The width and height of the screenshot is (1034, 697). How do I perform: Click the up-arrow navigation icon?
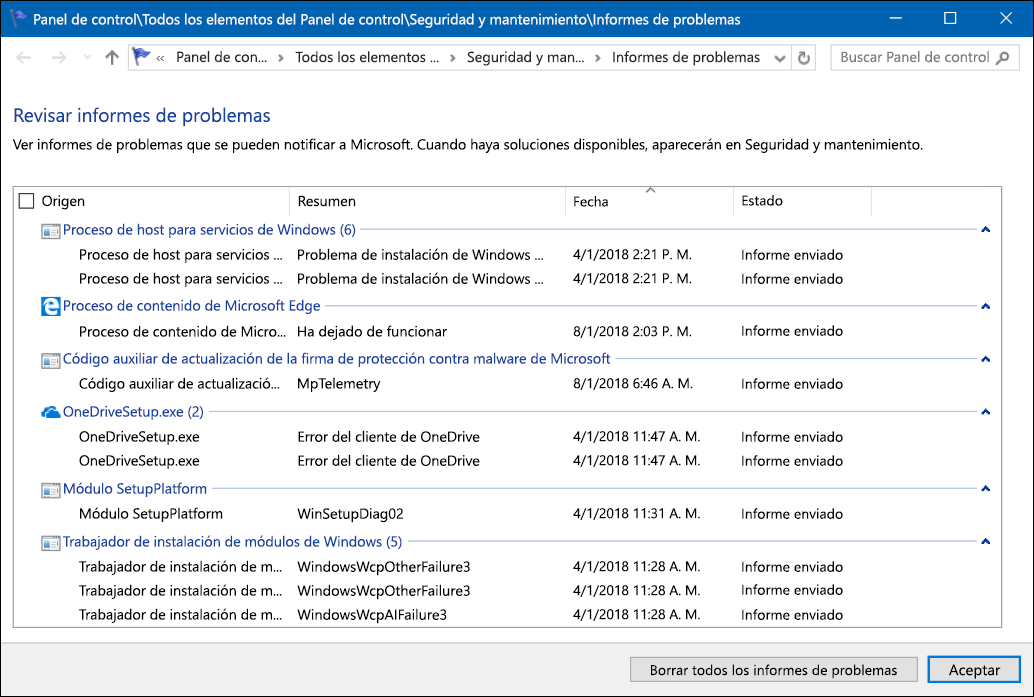[111, 57]
